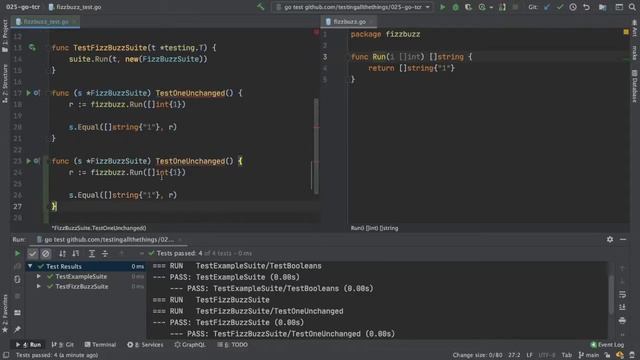Switch to the fizzbuzz_test.go editor tab
This screenshot has width=640, height=360.
pyautogui.click(x=46, y=22)
